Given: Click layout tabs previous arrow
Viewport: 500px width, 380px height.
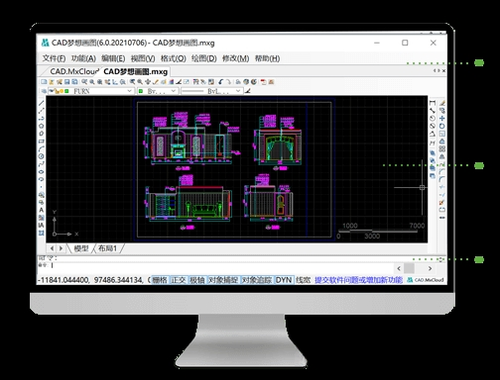Looking at the screenshot, I should [52, 248].
